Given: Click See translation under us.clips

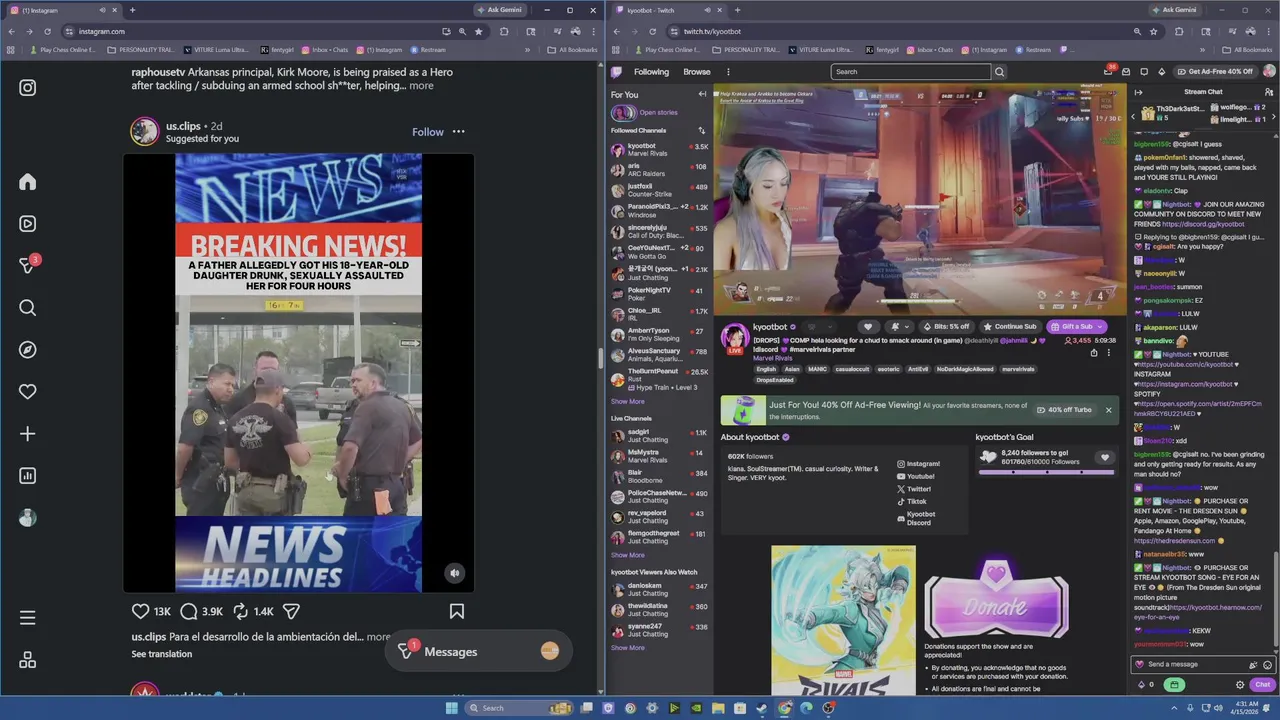Looking at the screenshot, I should [161, 654].
